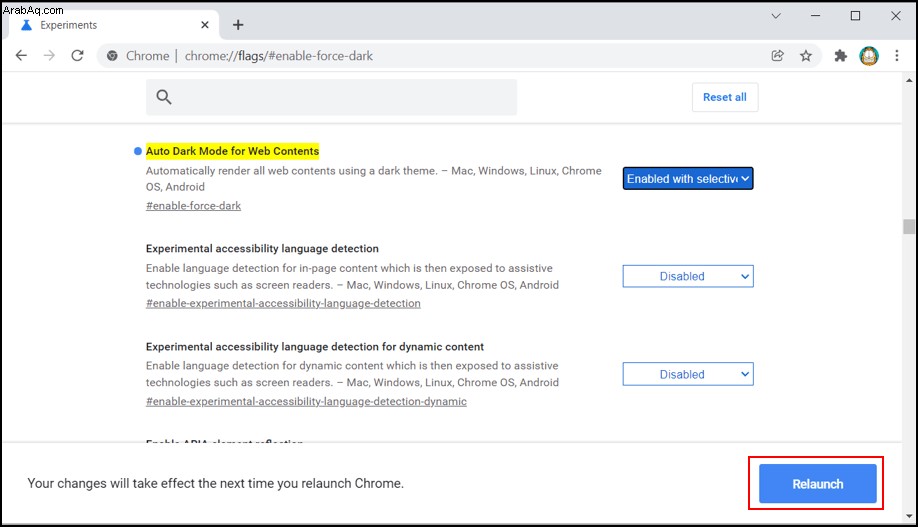The width and height of the screenshot is (918, 527).
Task: Click the Experimental accessibility language detection heading
Action: pyautogui.click(x=262, y=248)
